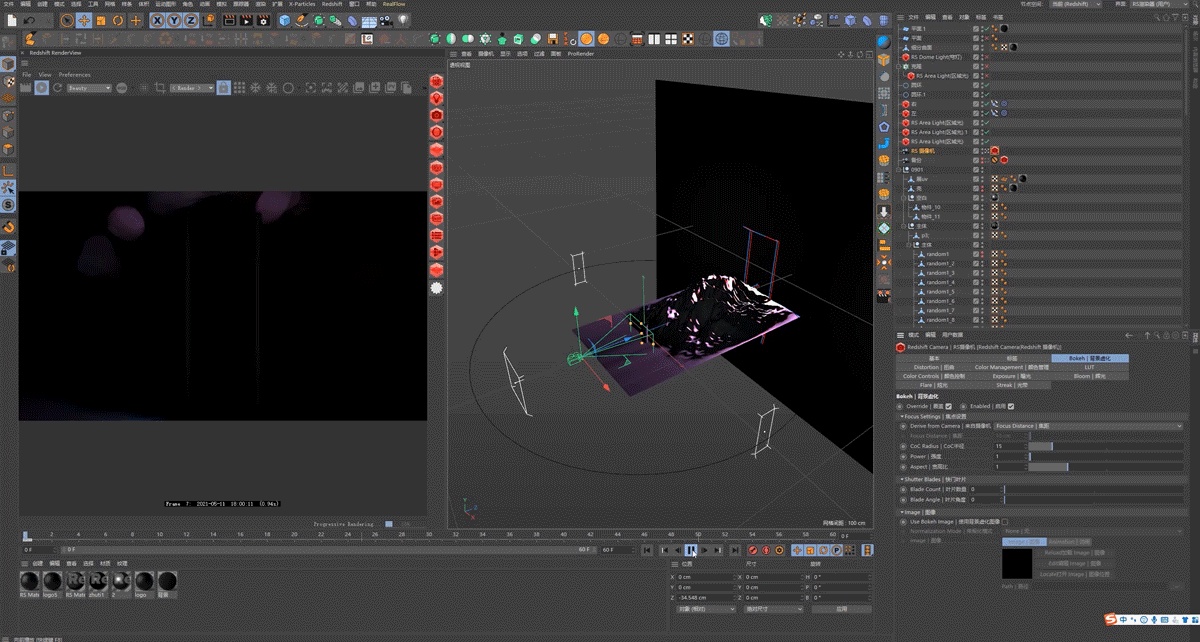Open the Derive from Camera Focus Distance dropdown
The height and width of the screenshot is (642, 1200).
click(1088, 426)
